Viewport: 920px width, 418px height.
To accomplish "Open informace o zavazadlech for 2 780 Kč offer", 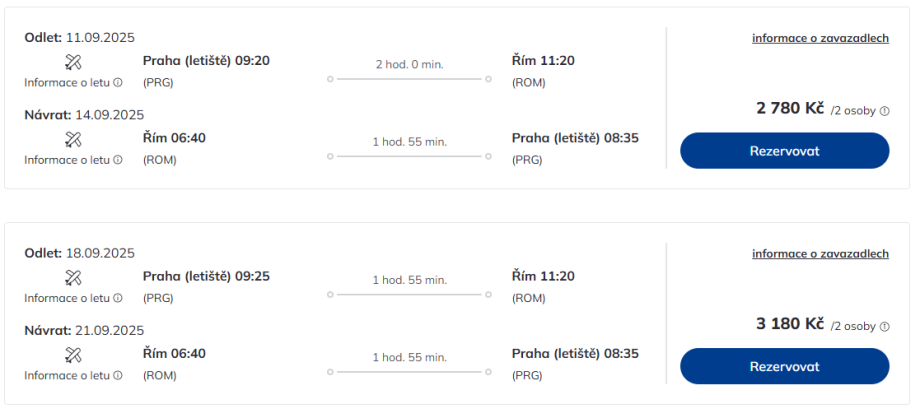I will [820, 38].
